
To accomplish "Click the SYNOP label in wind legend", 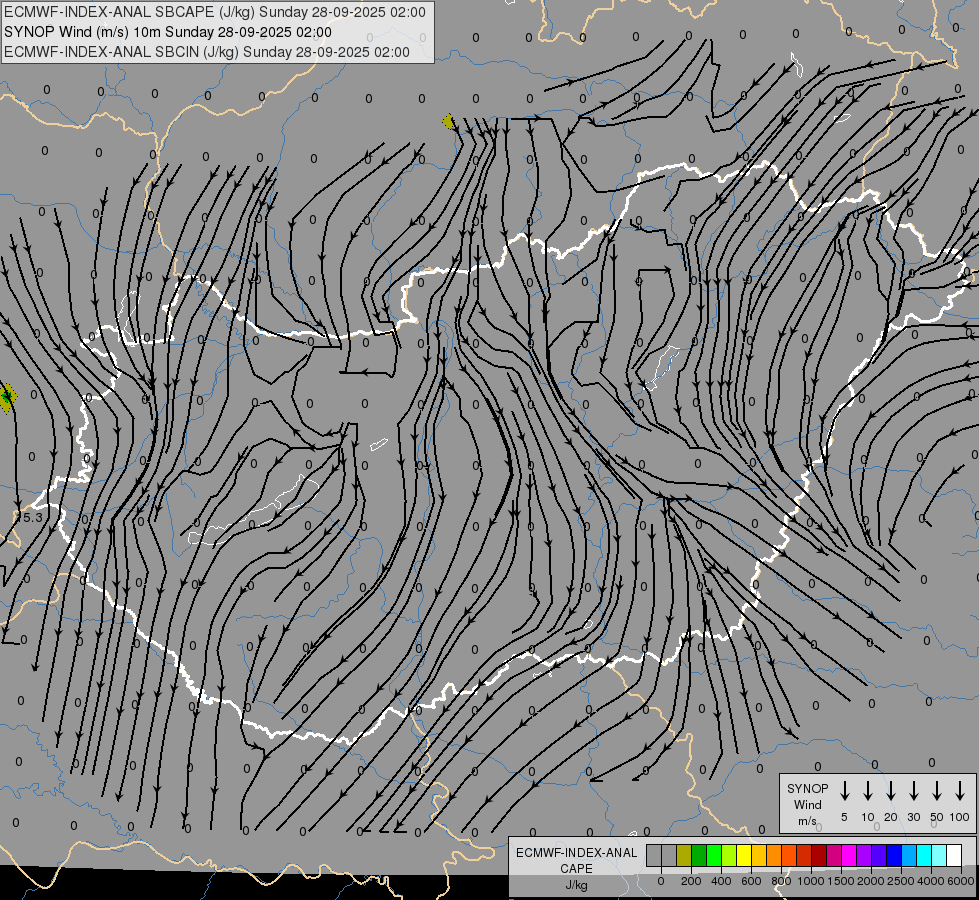I will click(807, 788).
